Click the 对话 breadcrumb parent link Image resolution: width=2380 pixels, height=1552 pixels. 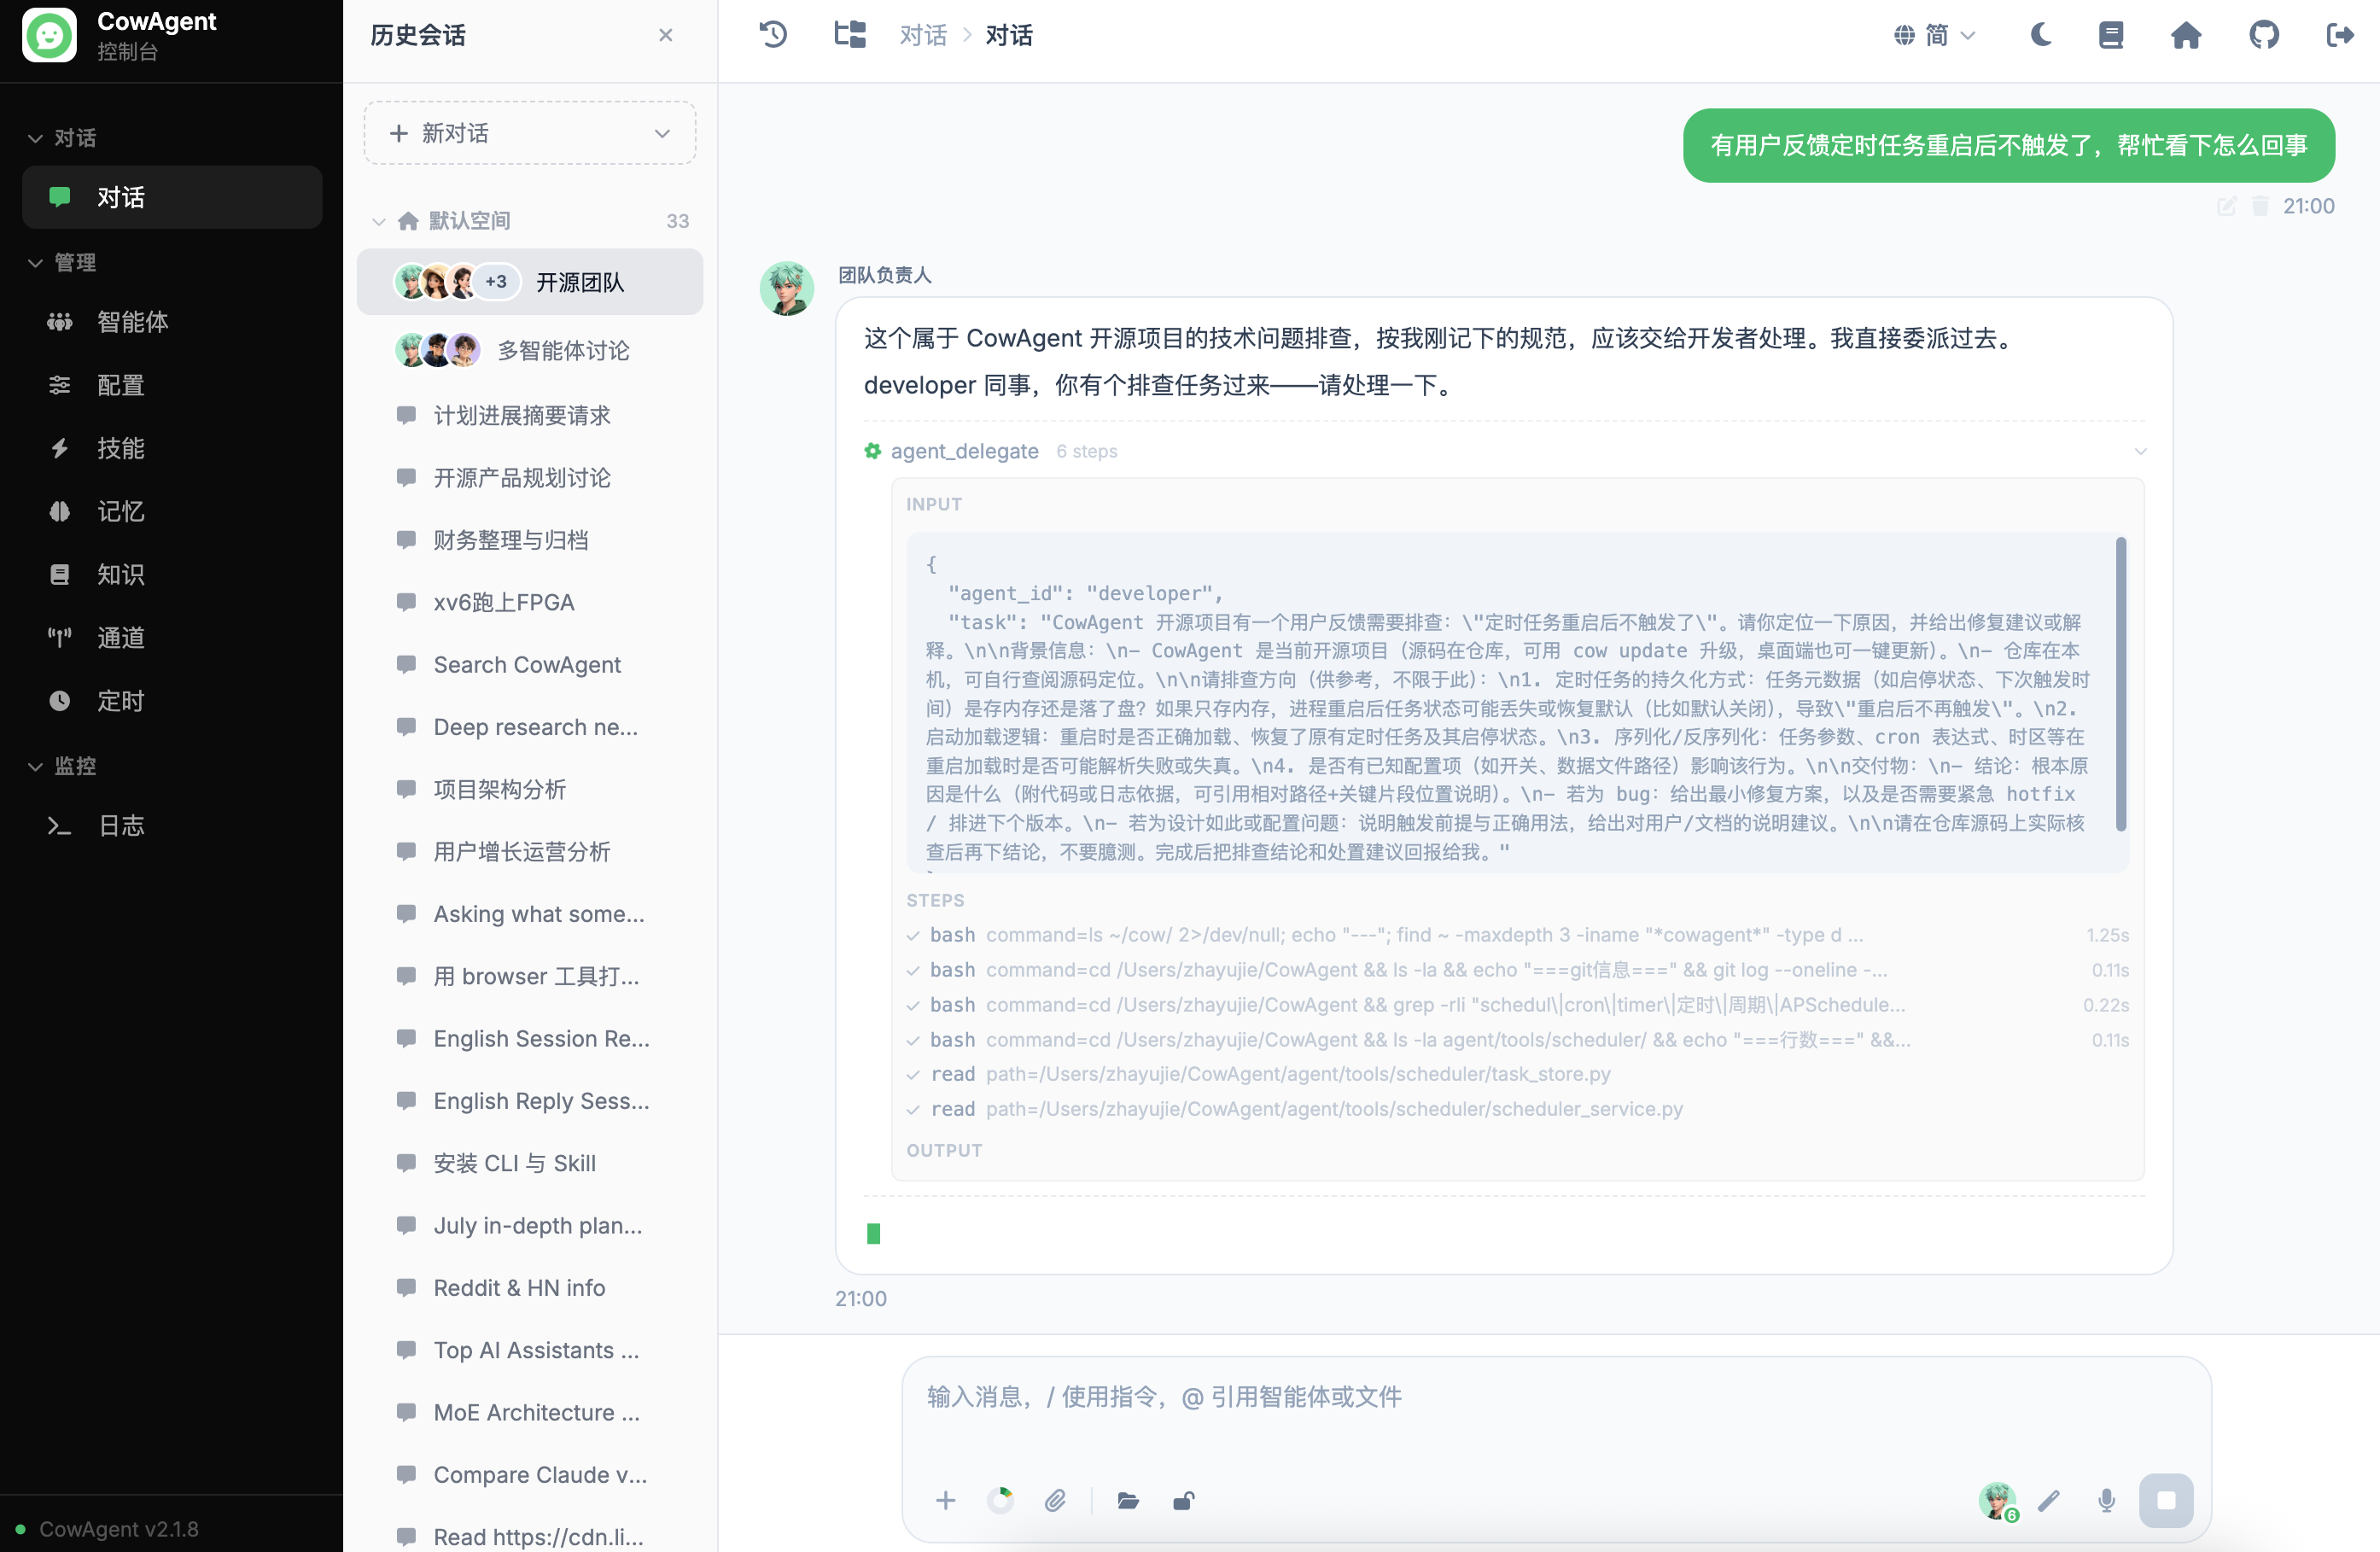point(923,35)
